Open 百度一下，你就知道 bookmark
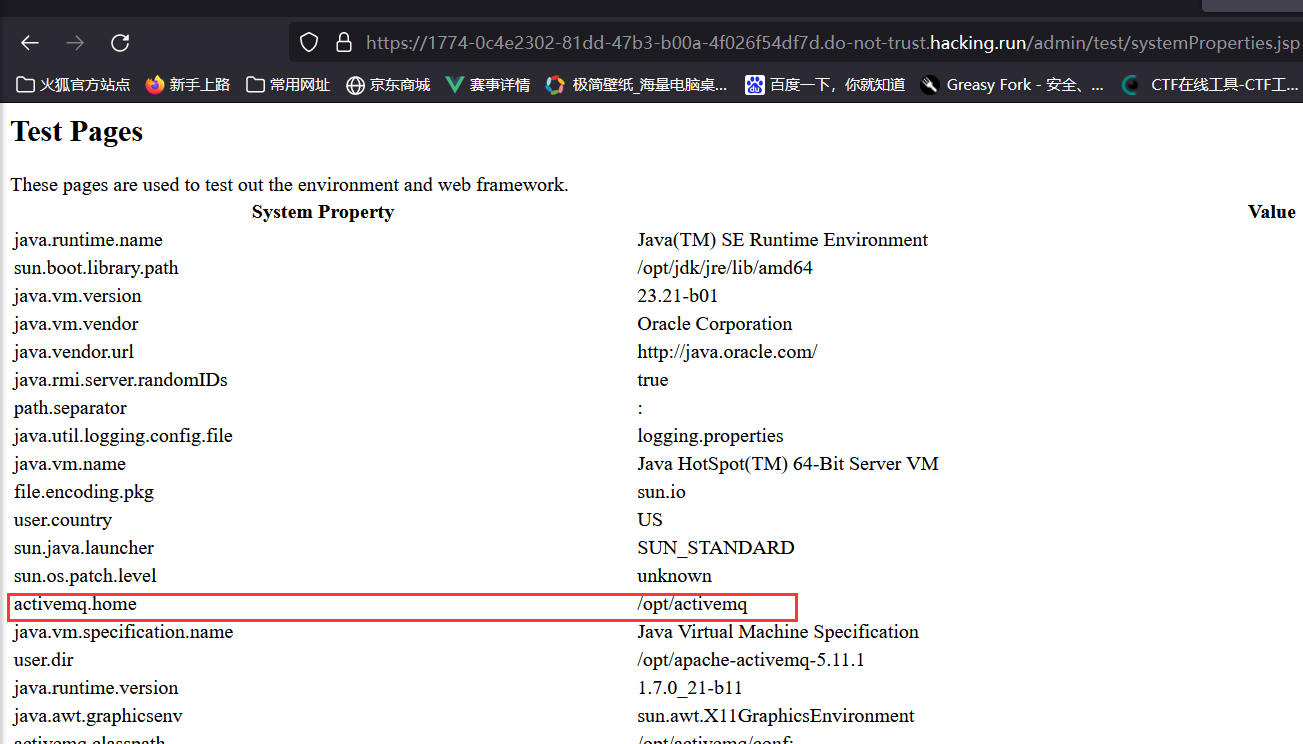Viewport: 1303px width, 744px height. pyautogui.click(x=825, y=85)
